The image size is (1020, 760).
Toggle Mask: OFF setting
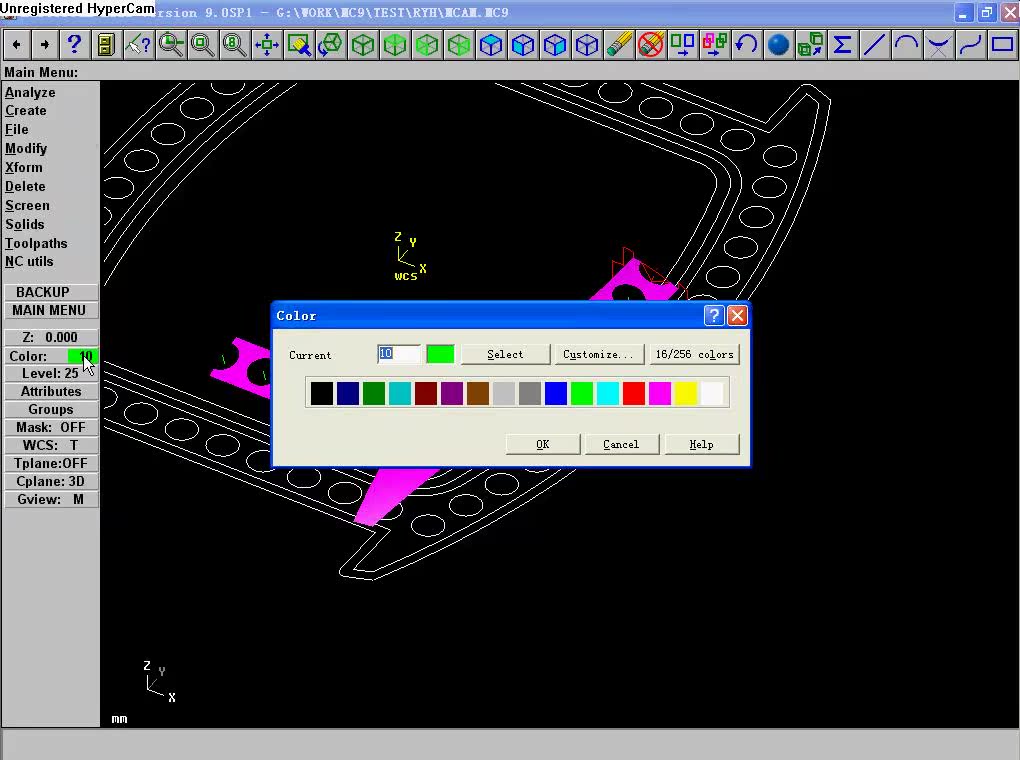51,428
